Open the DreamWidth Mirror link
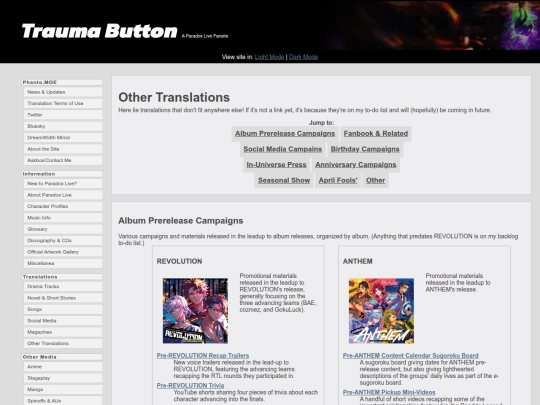 (63, 137)
